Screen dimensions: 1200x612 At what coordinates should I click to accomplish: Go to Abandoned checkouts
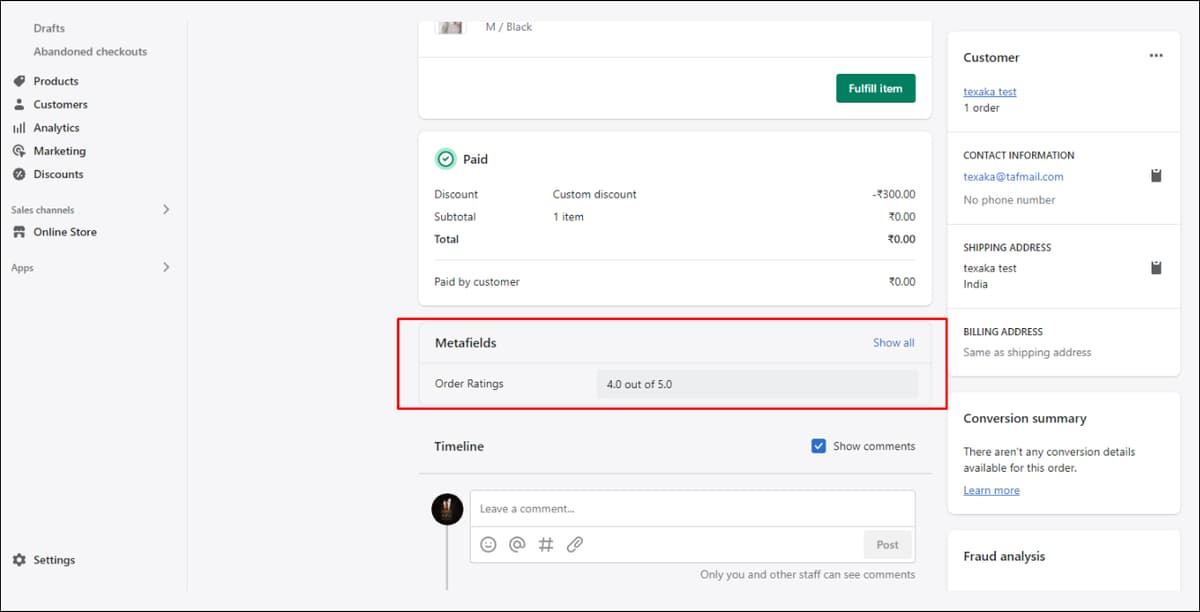[x=90, y=51]
